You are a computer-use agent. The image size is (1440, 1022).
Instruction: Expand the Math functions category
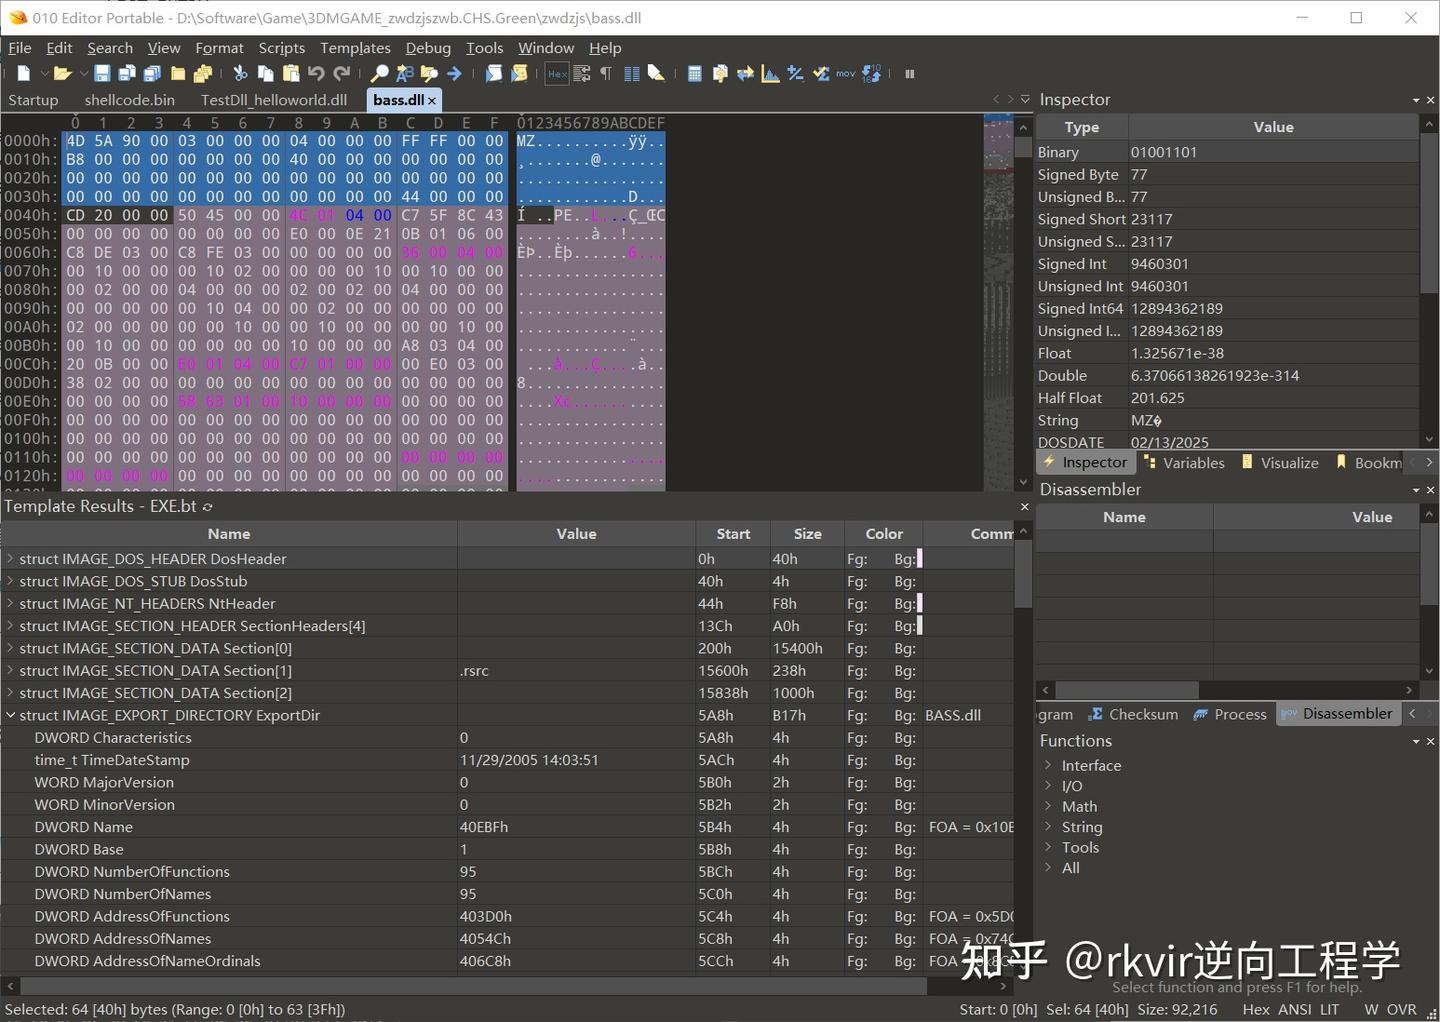click(x=1048, y=806)
